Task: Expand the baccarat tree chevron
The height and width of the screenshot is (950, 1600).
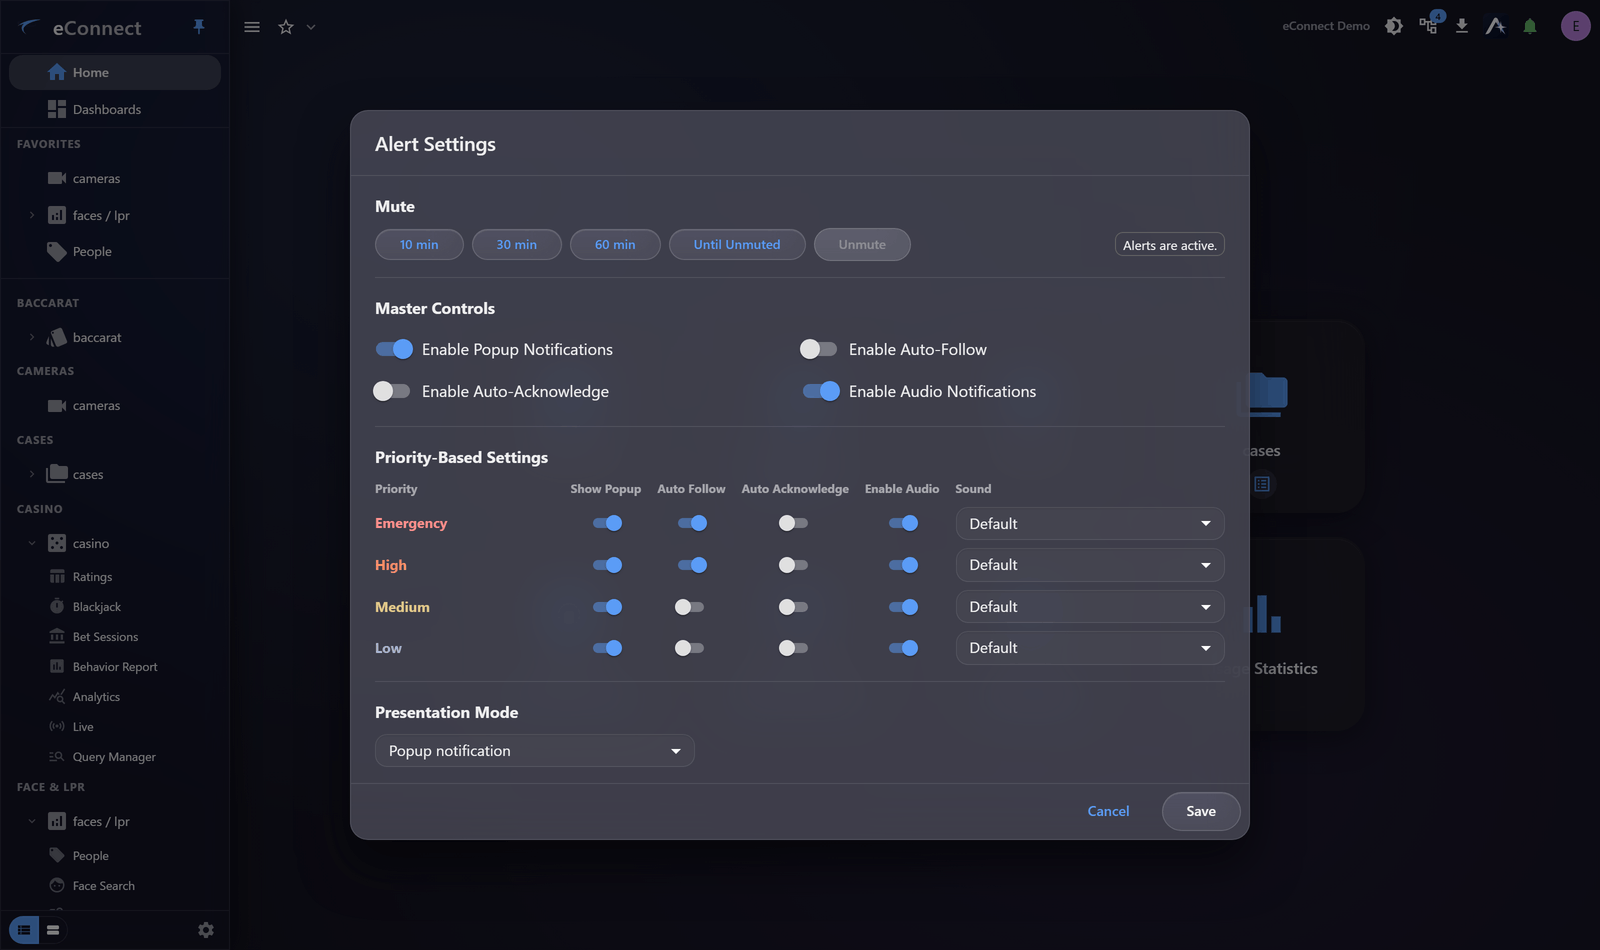Action: (x=32, y=337)
